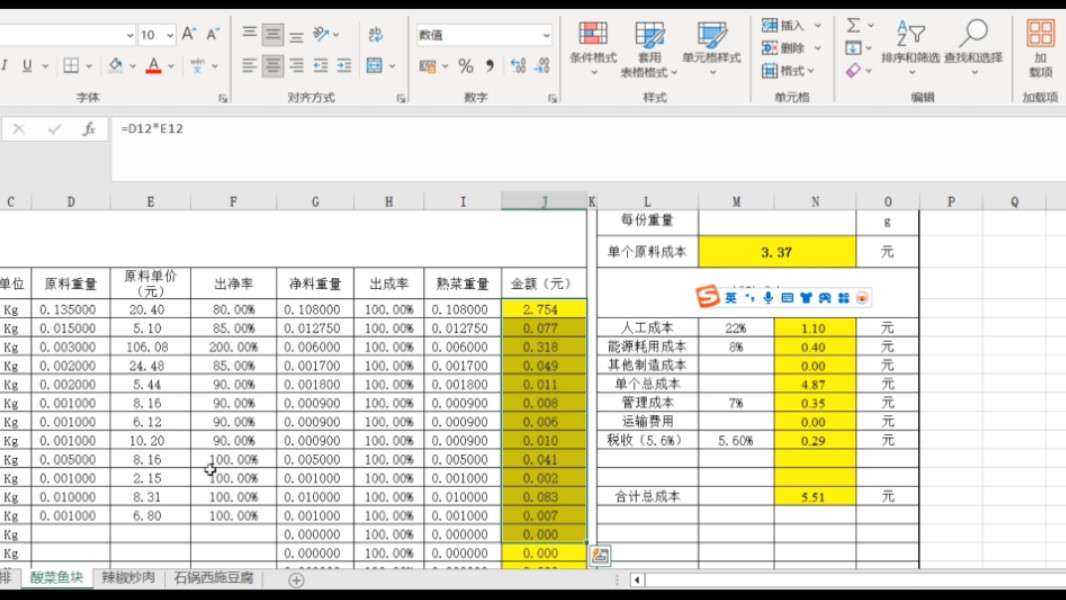Viewport: 1066px width, 600px height.
Task: Decrease decimal places
Action: 543,66
